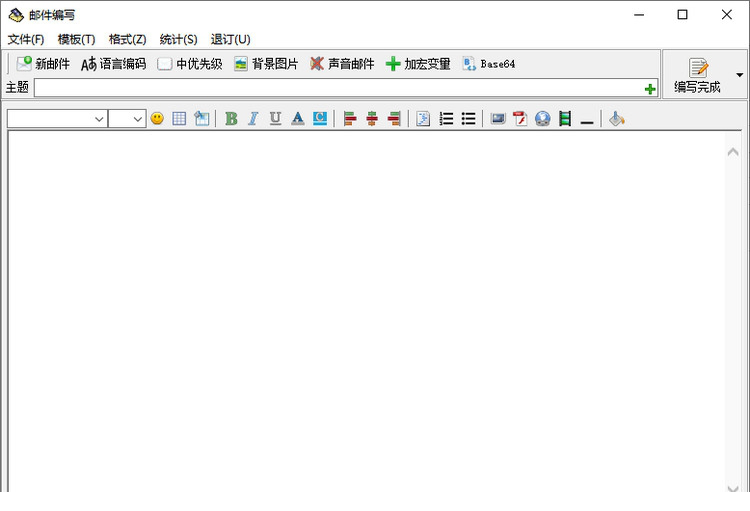Click into the 主题 subject input field

[345, 88]
